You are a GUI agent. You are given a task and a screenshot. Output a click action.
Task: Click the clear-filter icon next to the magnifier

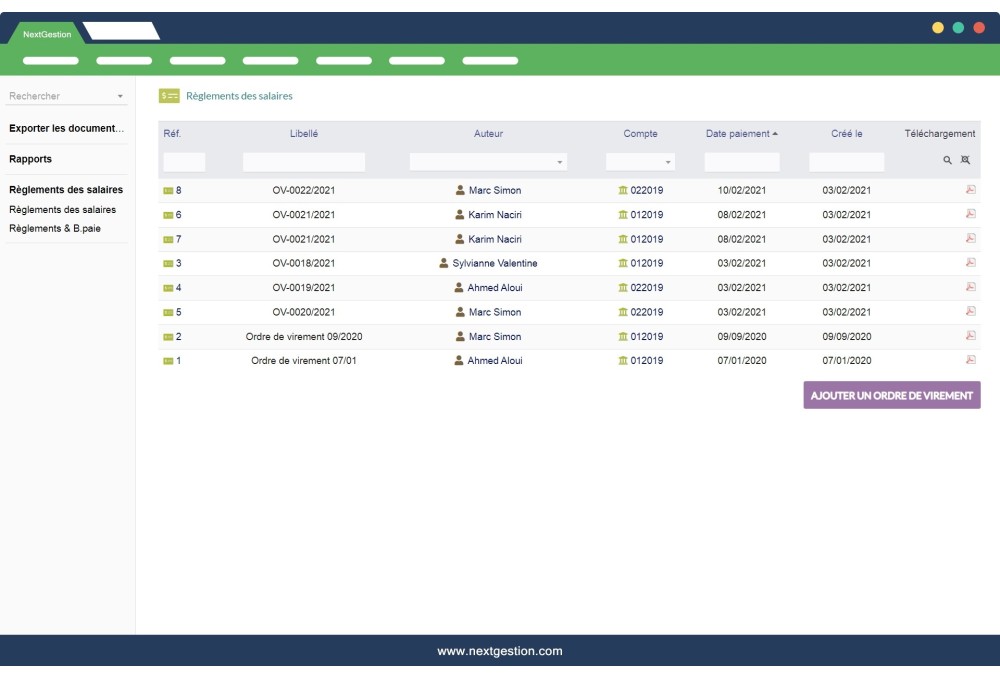(966, 159)
